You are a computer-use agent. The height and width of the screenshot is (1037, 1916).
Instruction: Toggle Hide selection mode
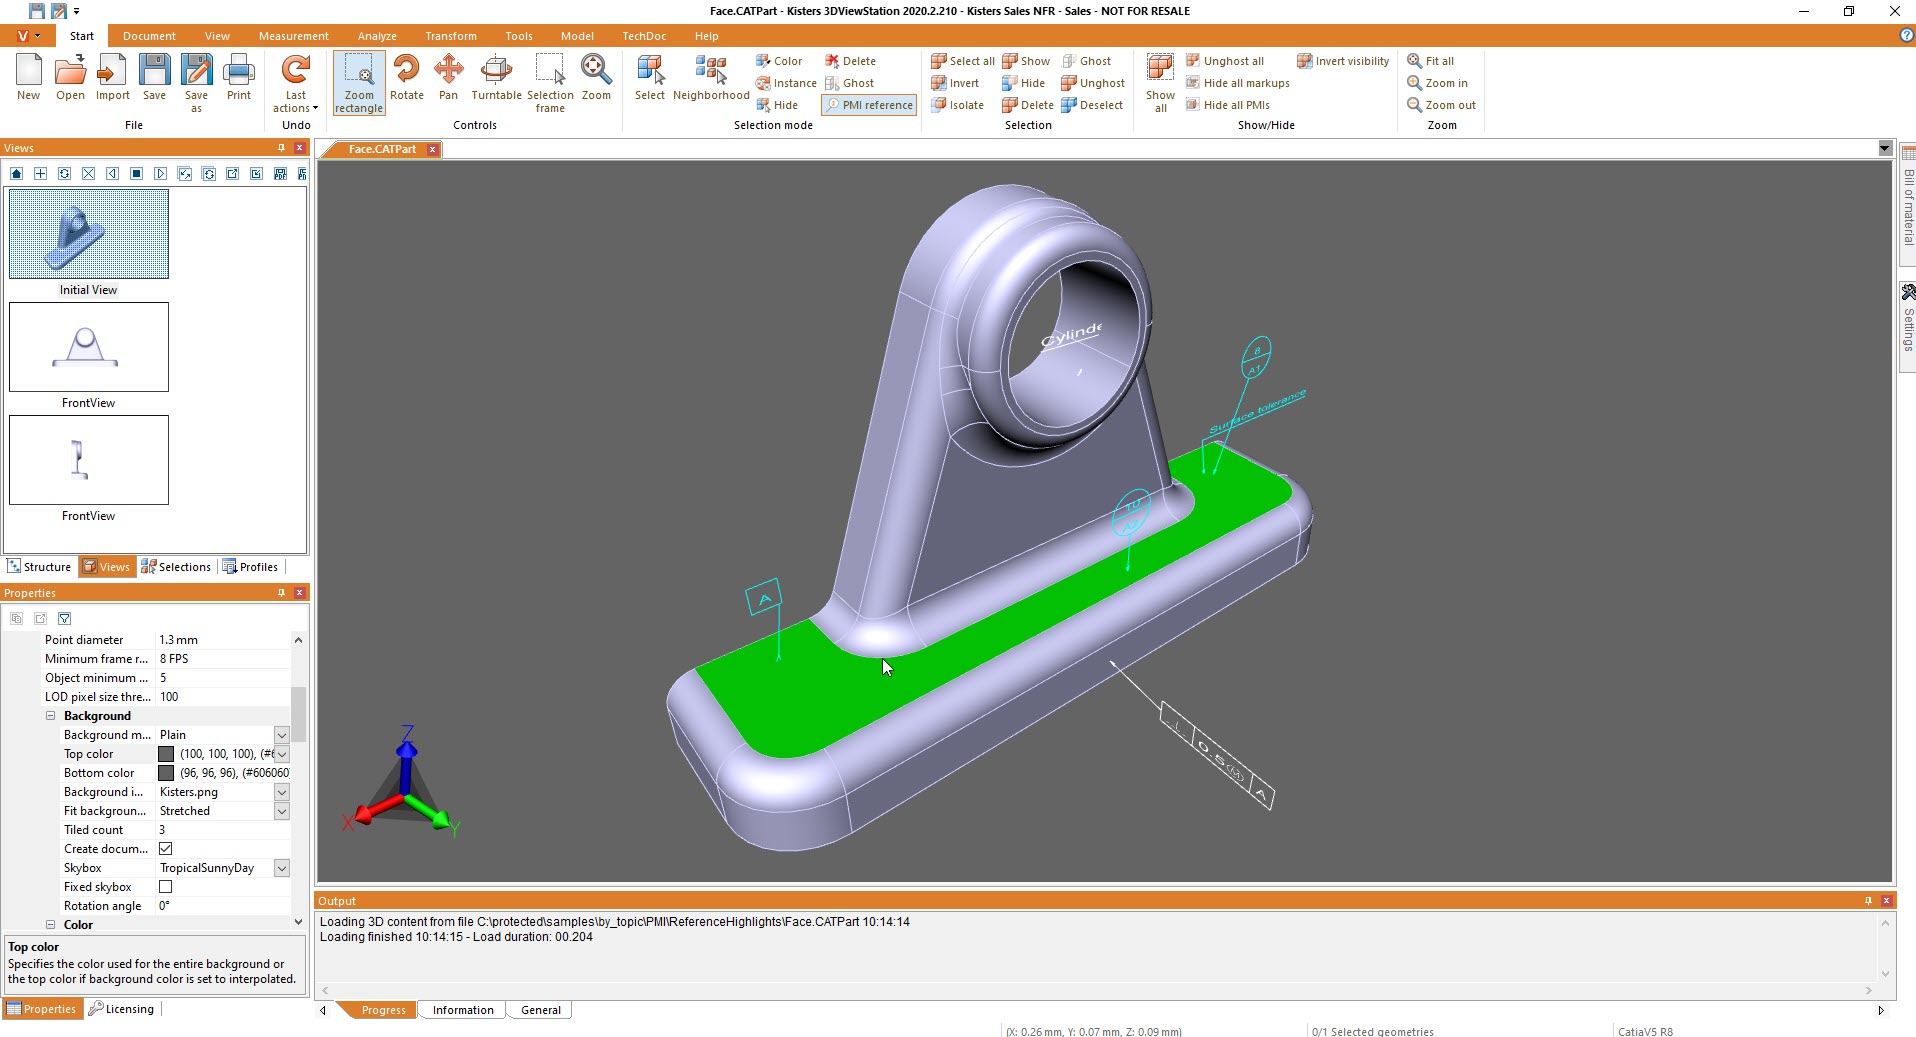pos(776,105)
